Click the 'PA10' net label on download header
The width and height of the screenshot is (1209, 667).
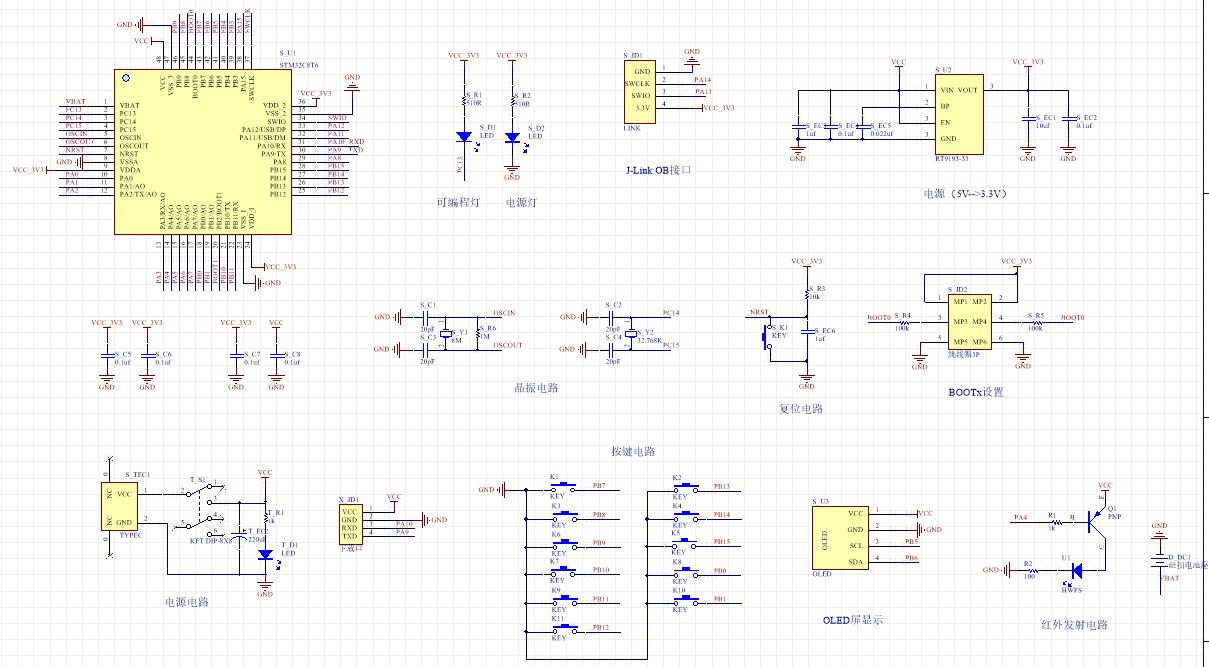pos(404,524)
